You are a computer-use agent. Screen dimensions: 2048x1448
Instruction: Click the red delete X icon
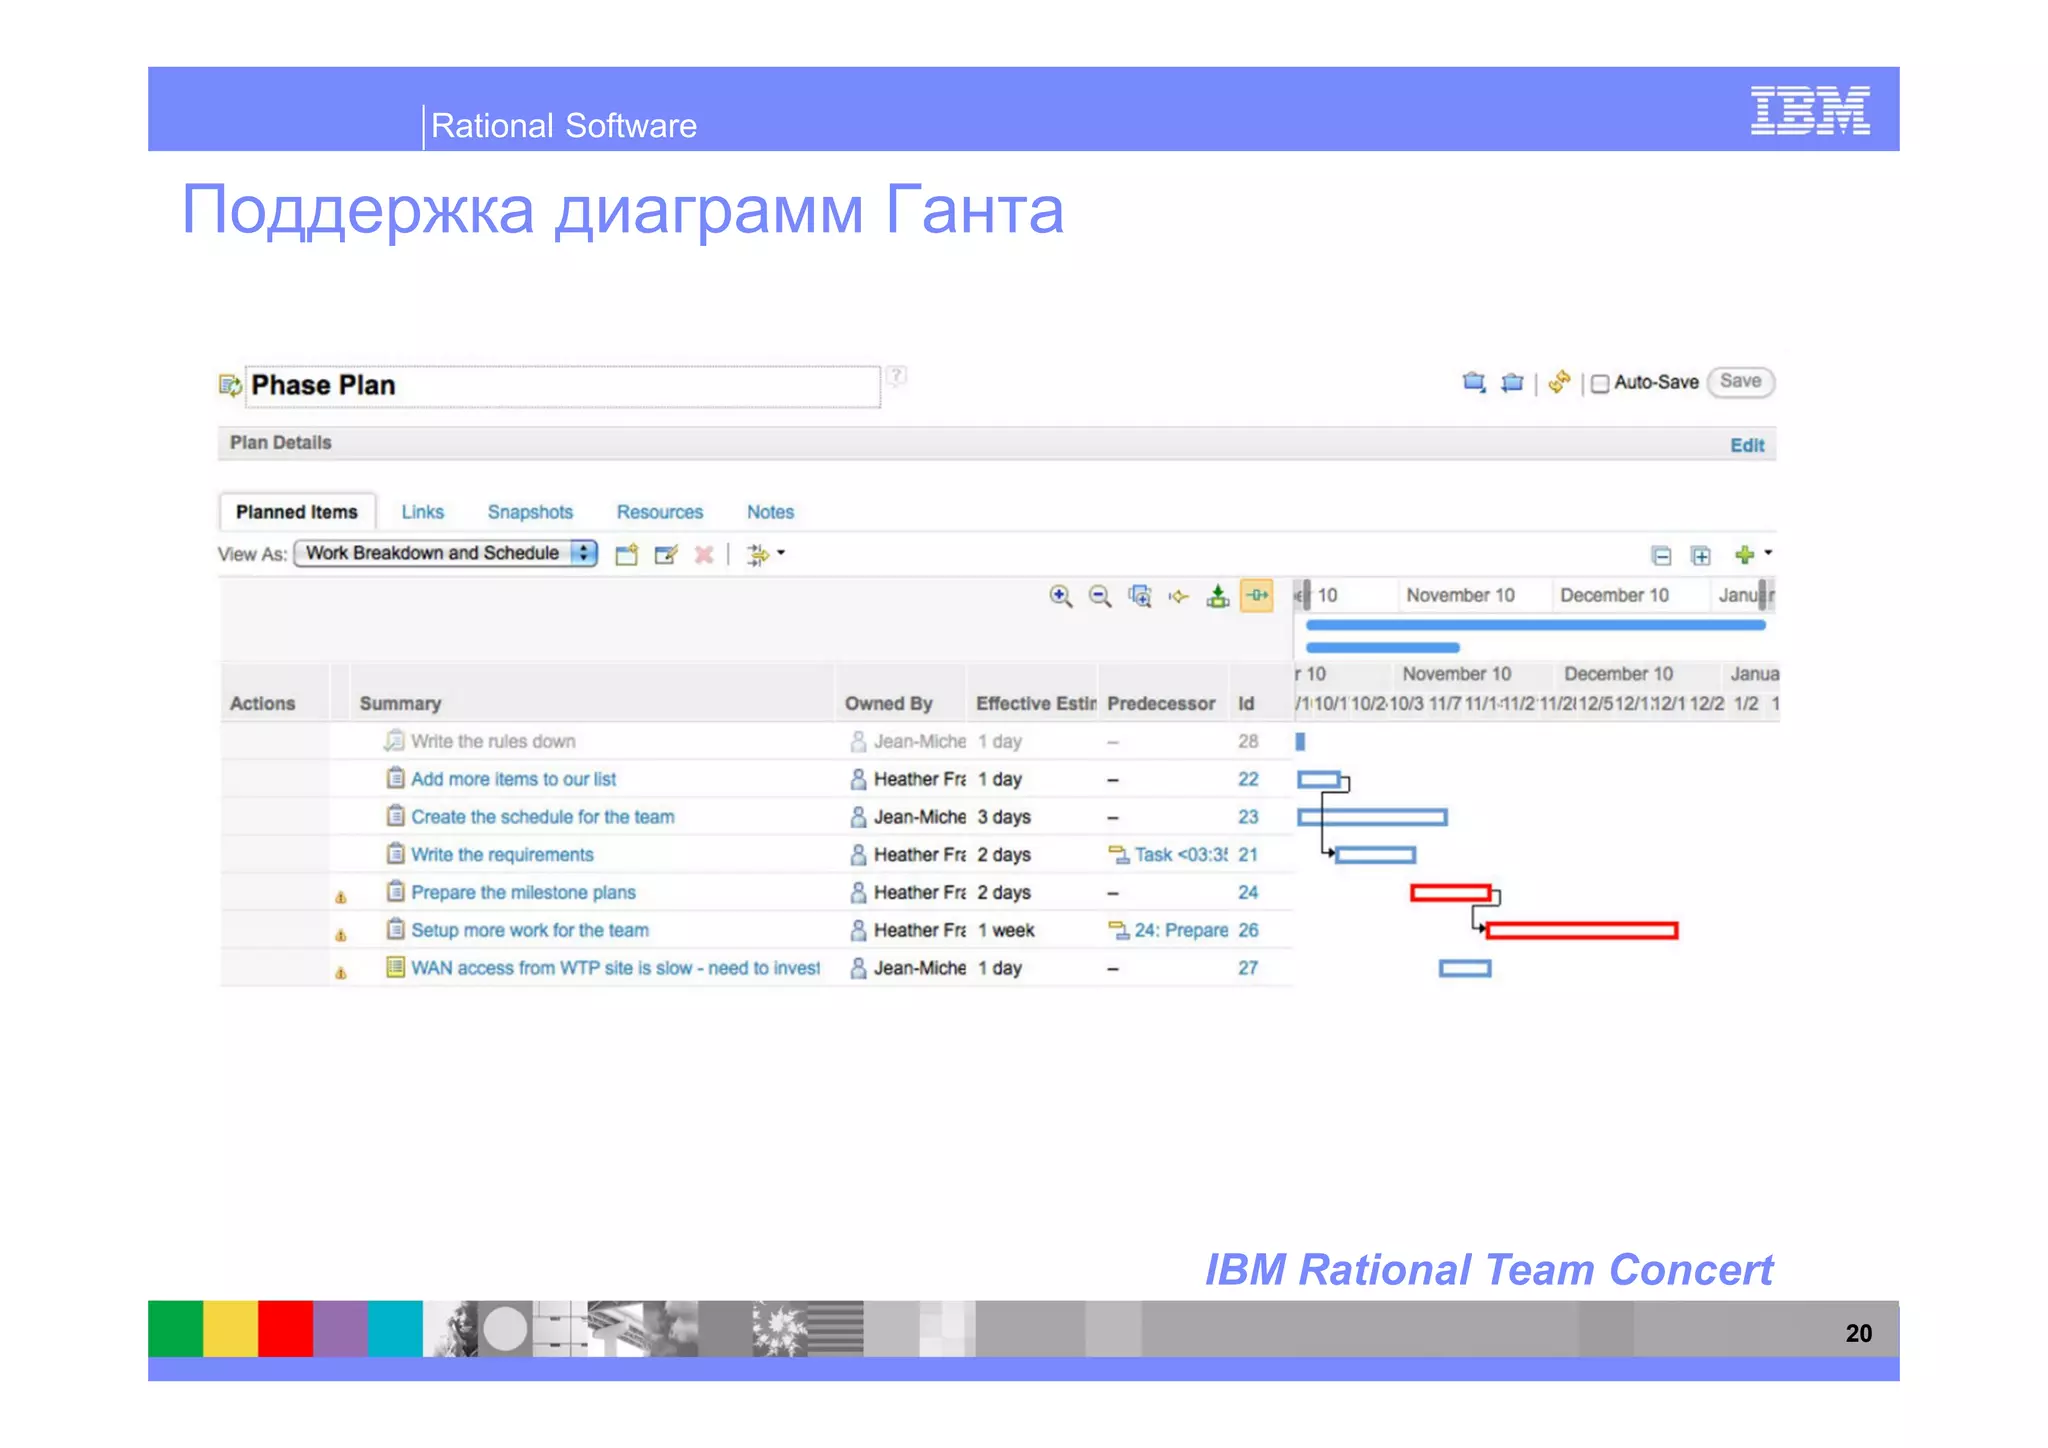[x=704, y=555]
